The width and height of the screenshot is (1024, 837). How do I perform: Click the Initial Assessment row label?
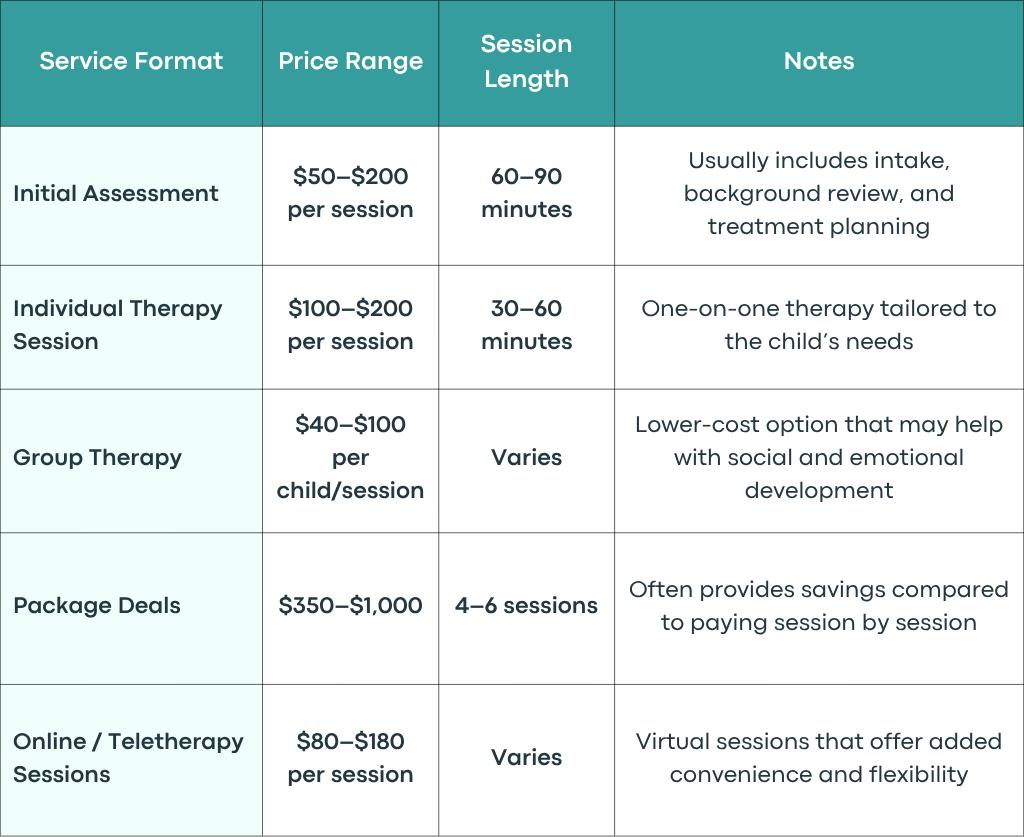click(x=116, y=194)
